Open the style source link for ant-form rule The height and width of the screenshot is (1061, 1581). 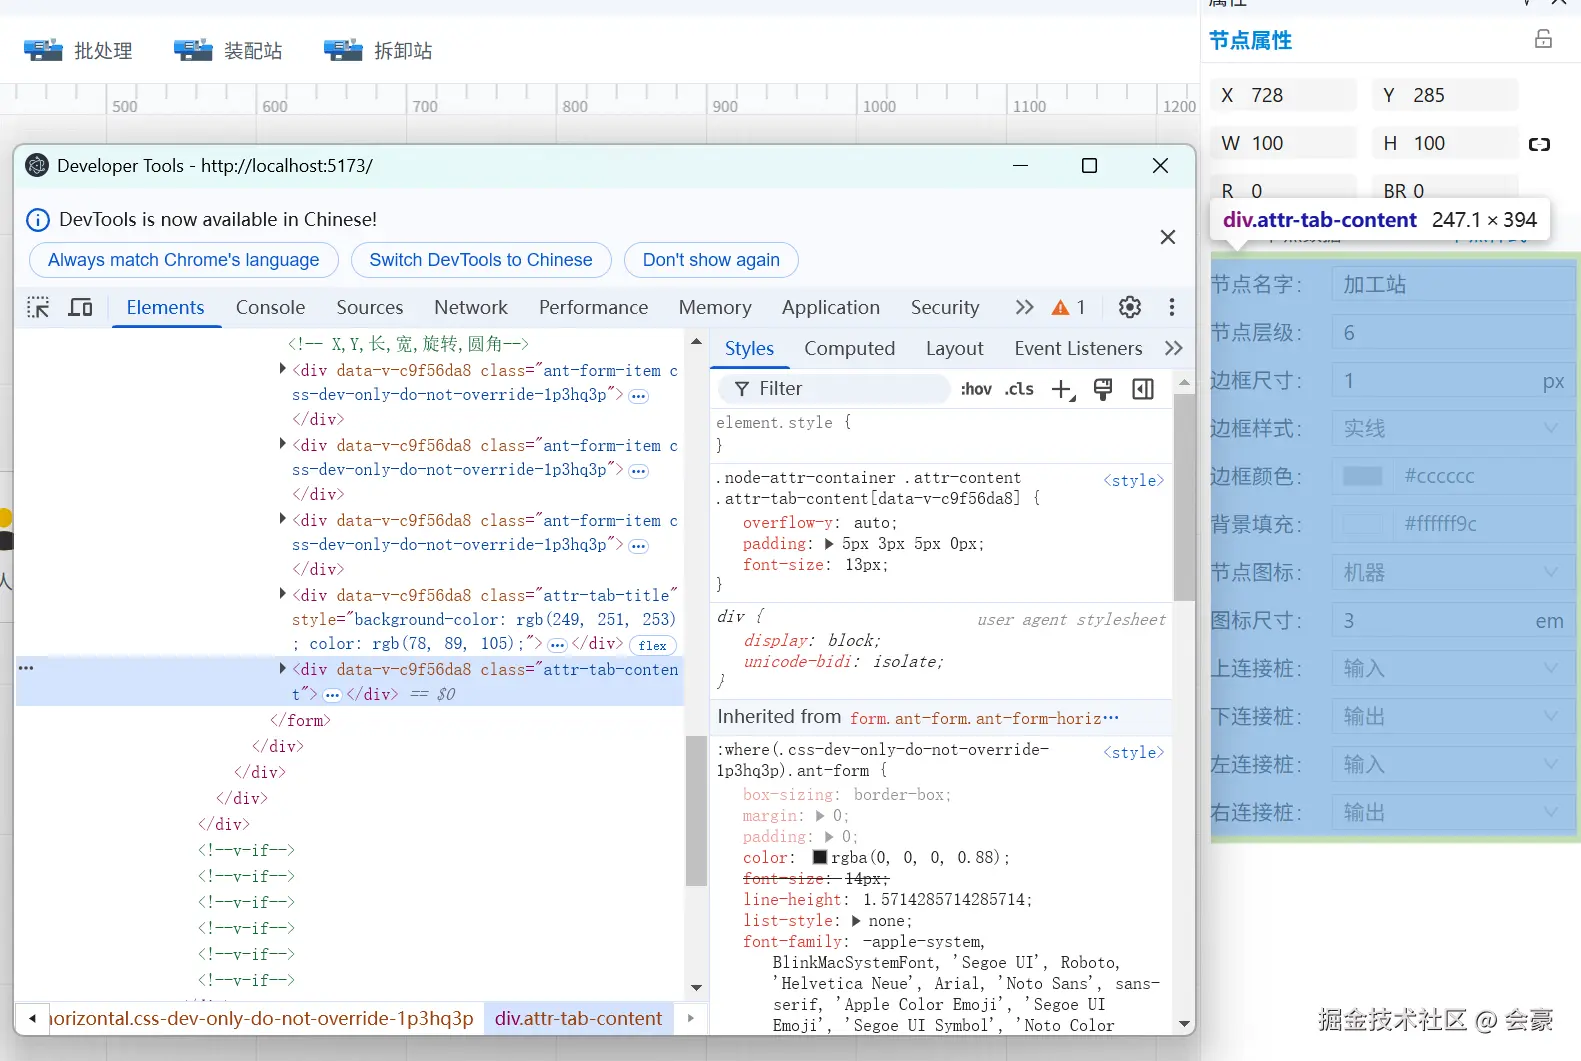[1134, 752]
